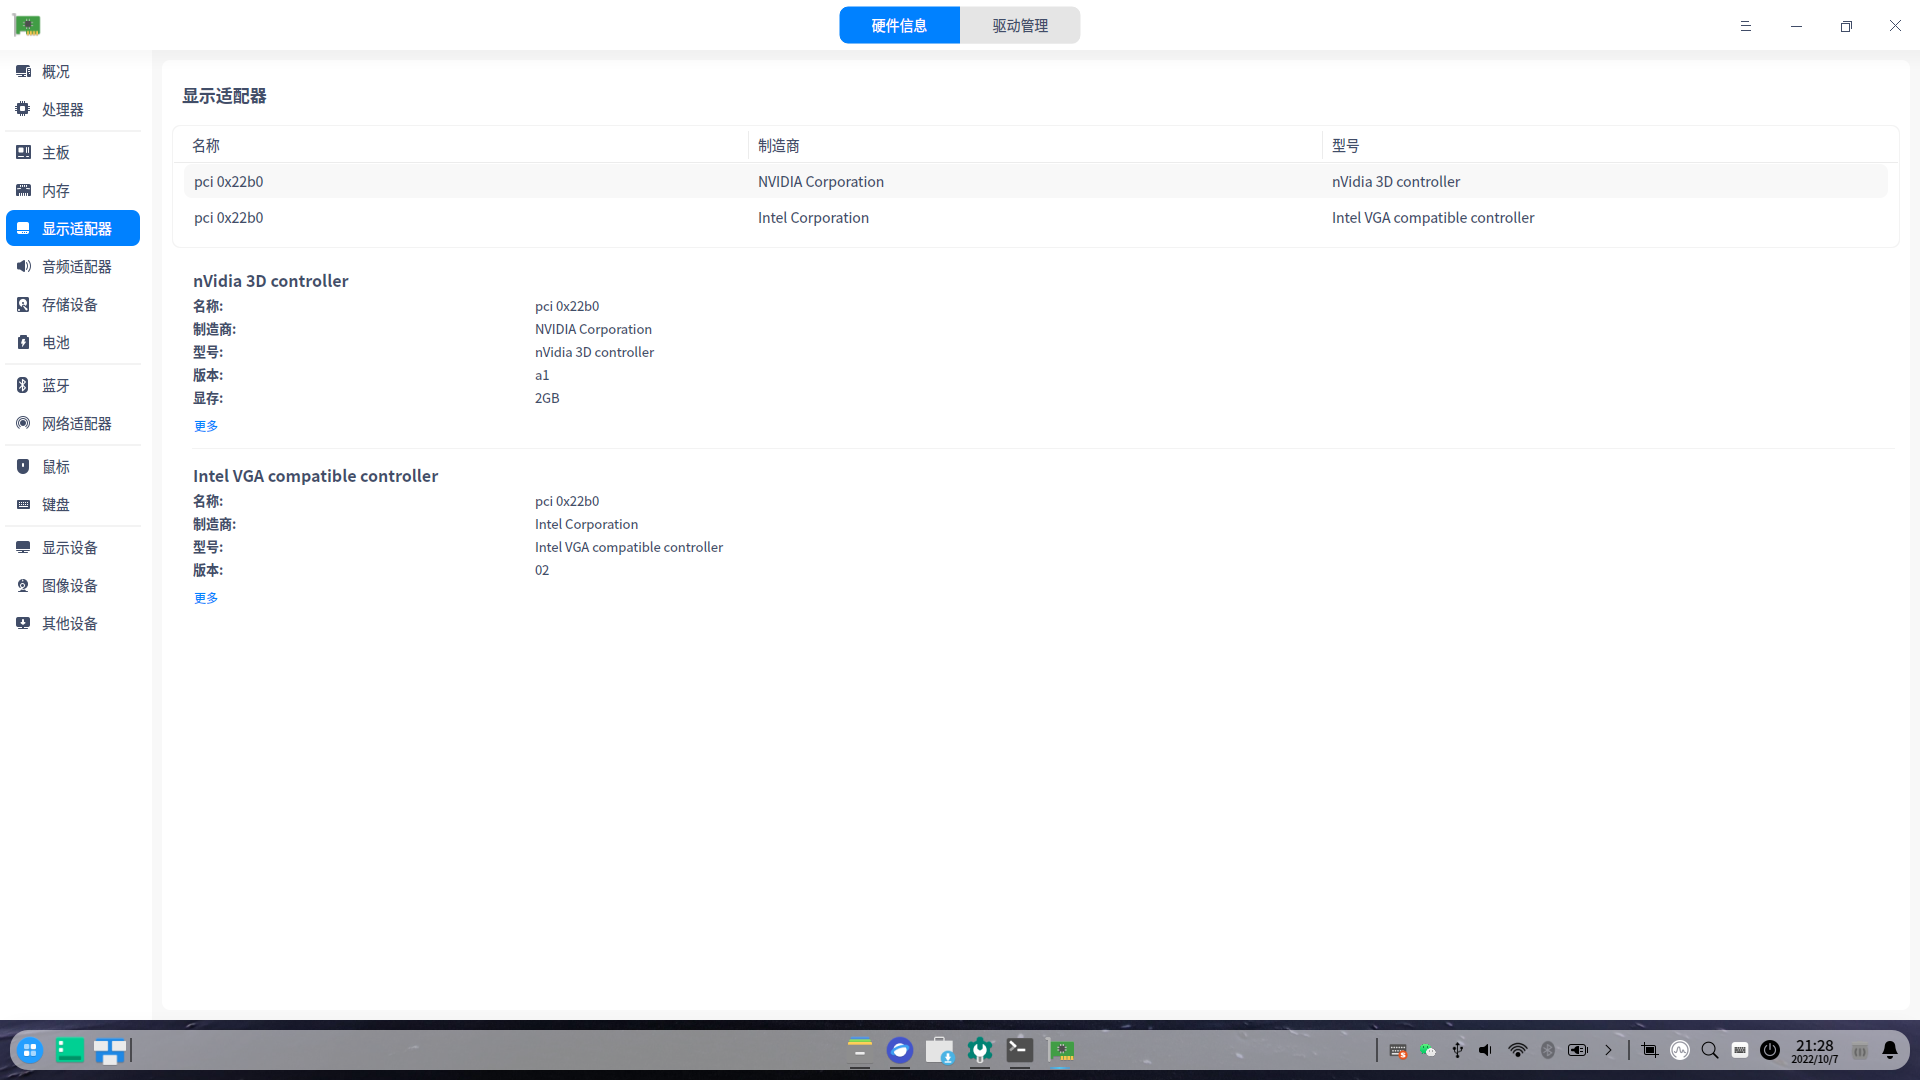Image resolution: width=1920 pixels, height=1080 pixels.
Task: Expand hidden tray icons arrow
Action: coord(1609,1050)
